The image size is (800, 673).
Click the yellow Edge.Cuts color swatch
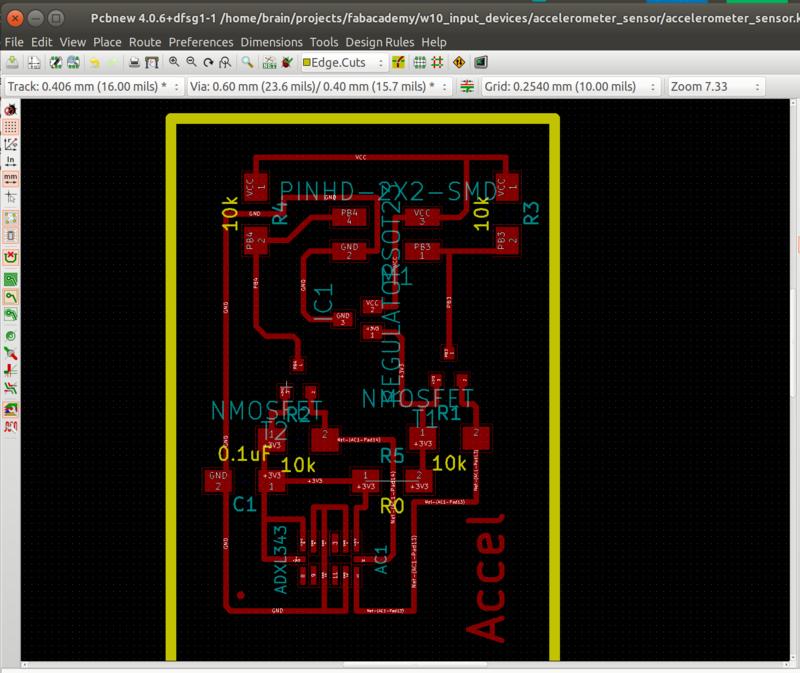click(308, 65)
